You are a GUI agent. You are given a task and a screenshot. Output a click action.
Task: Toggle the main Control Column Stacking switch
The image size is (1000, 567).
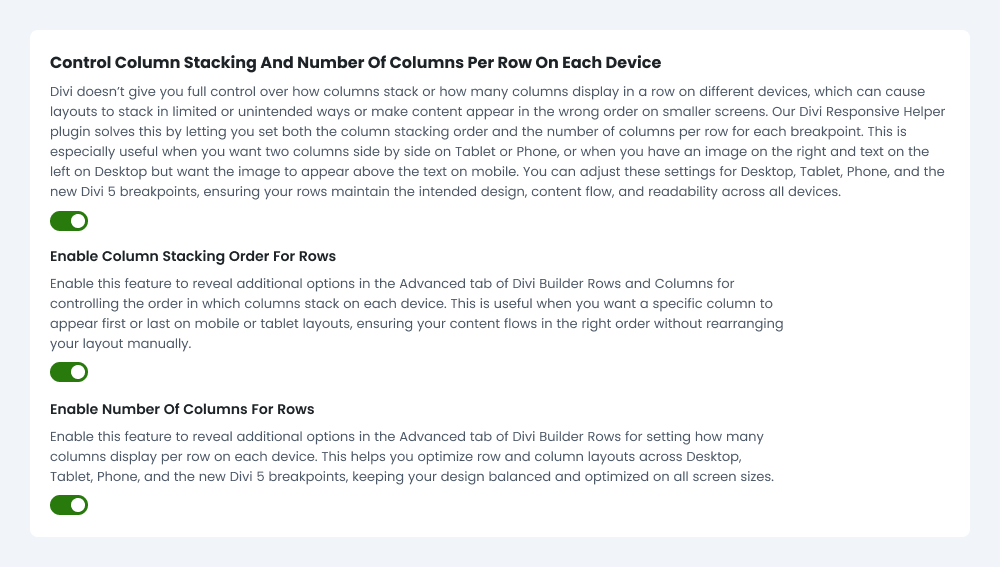(69, 221)
